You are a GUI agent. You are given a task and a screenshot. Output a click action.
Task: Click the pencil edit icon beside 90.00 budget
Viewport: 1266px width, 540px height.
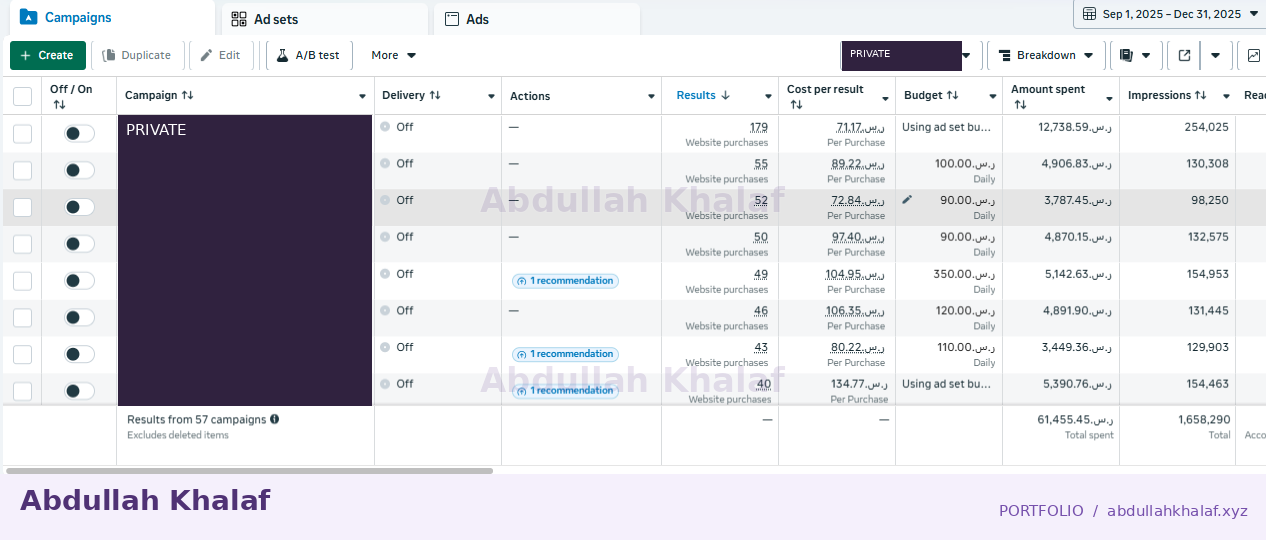[907, 200]
